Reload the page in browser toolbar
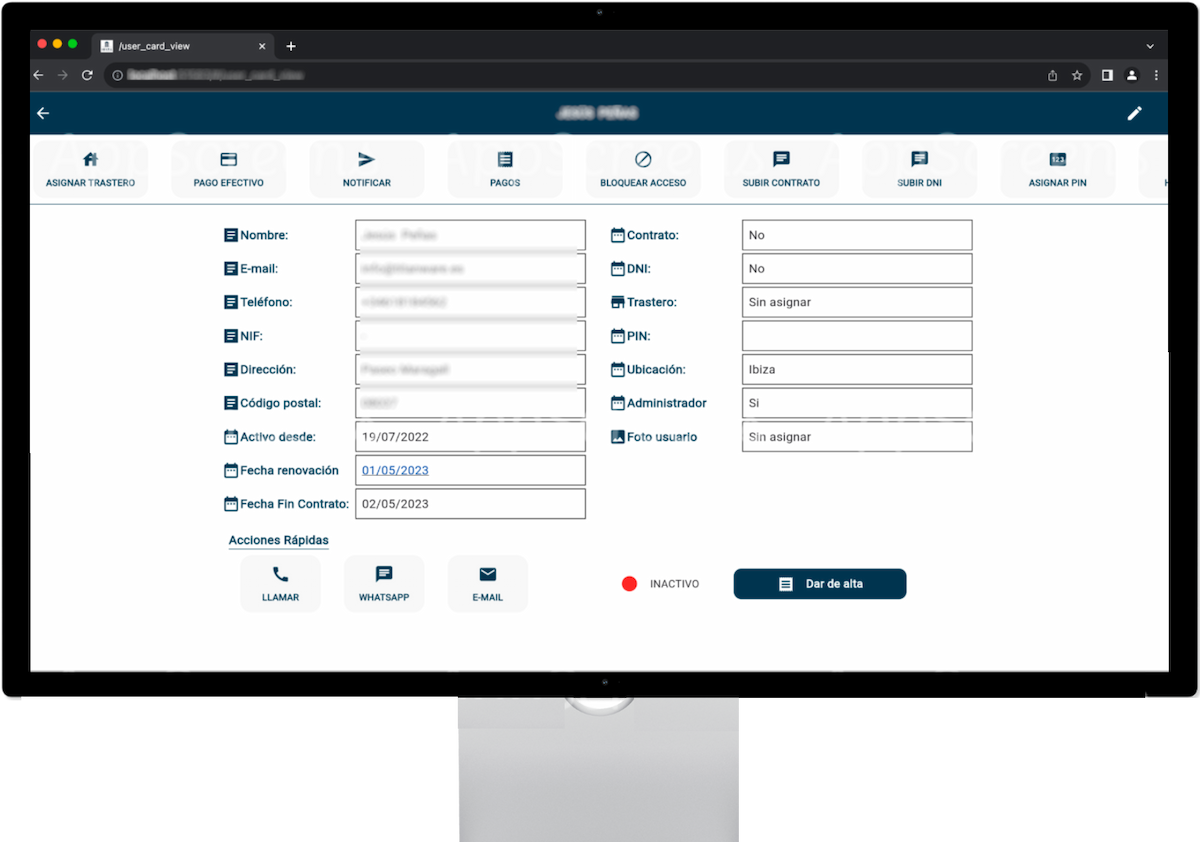1200x842 pixels. tap(87, 75)
